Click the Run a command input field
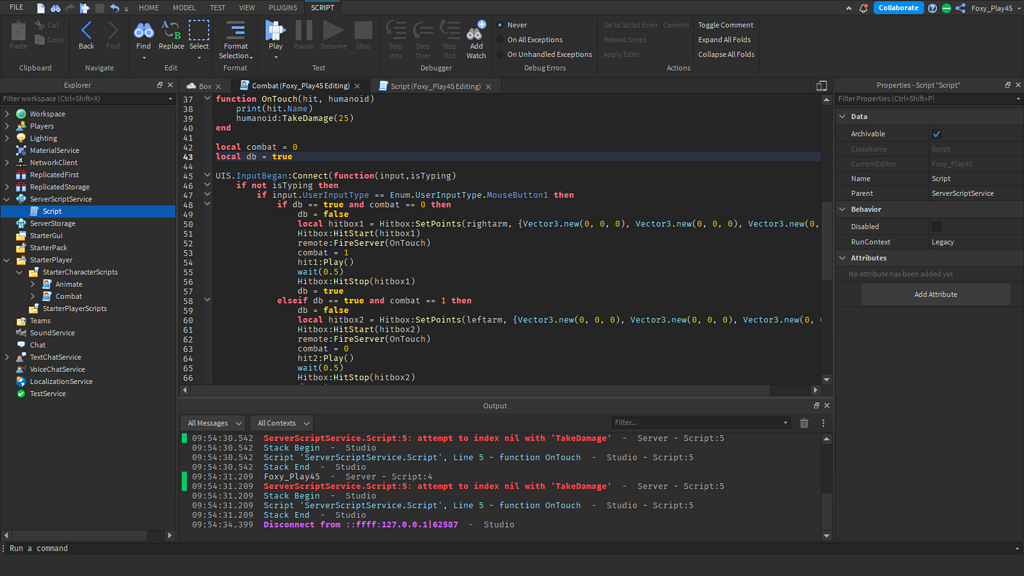Viewport: 1024px width, 576px height. (100, 548)
